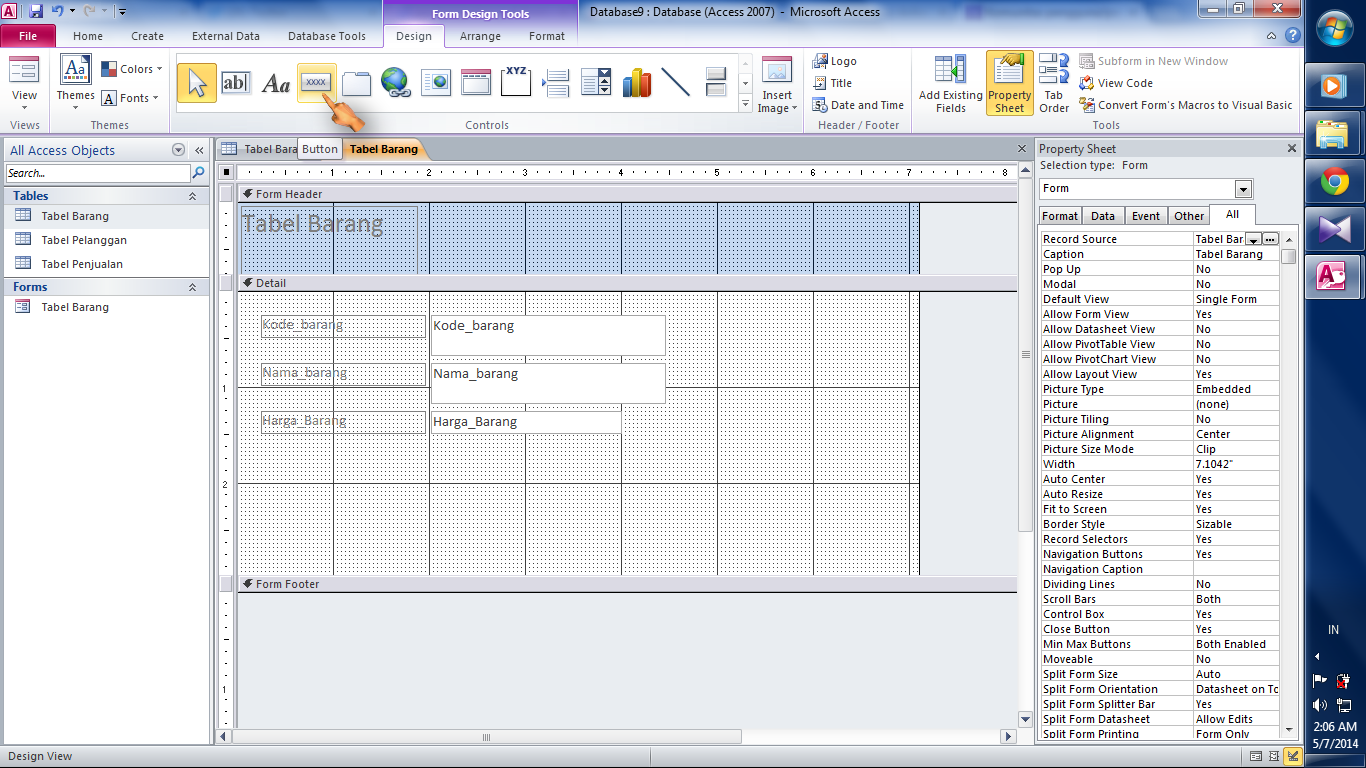Select the arrow pointer tool in Controls
The image size is (1366, 768).
197,83
